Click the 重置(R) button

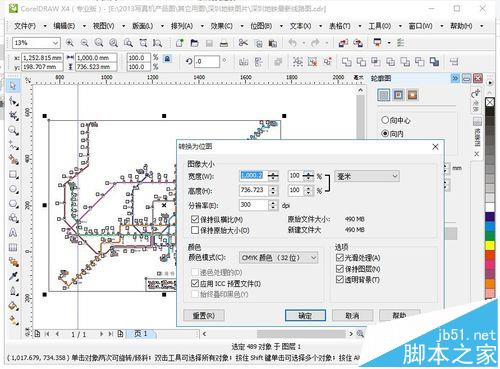(x=204, y=315)
